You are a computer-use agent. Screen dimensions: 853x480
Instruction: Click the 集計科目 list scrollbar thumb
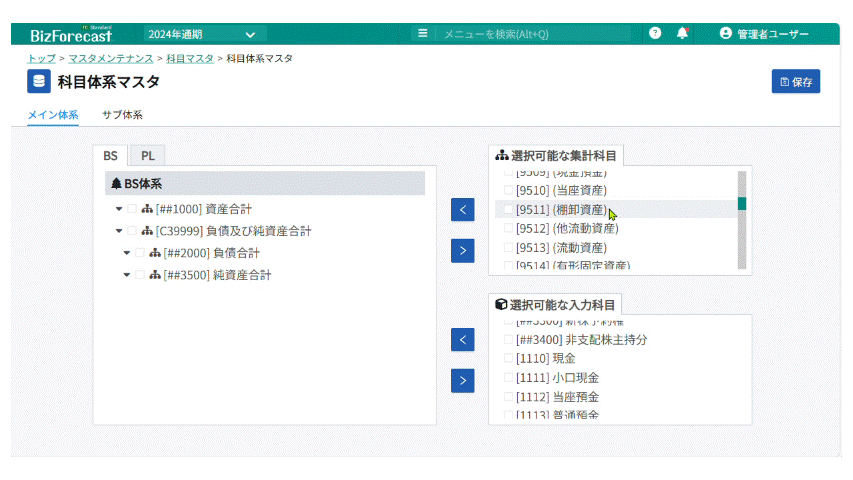tap(742, 204)
